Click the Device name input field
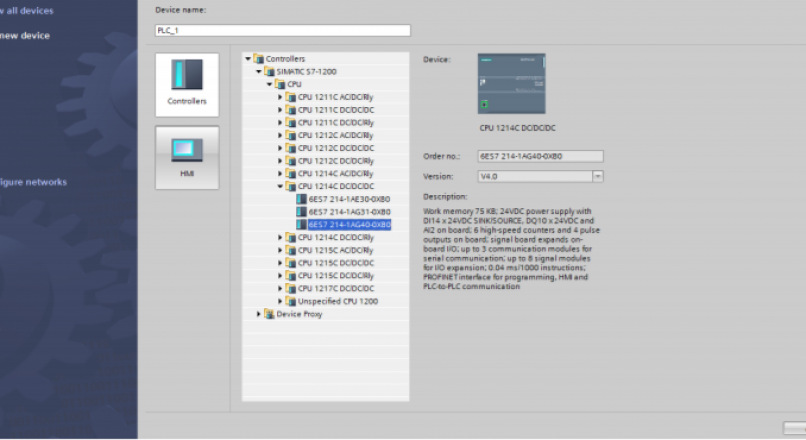The height and width of the screenshot is (440, 806). 283,30
